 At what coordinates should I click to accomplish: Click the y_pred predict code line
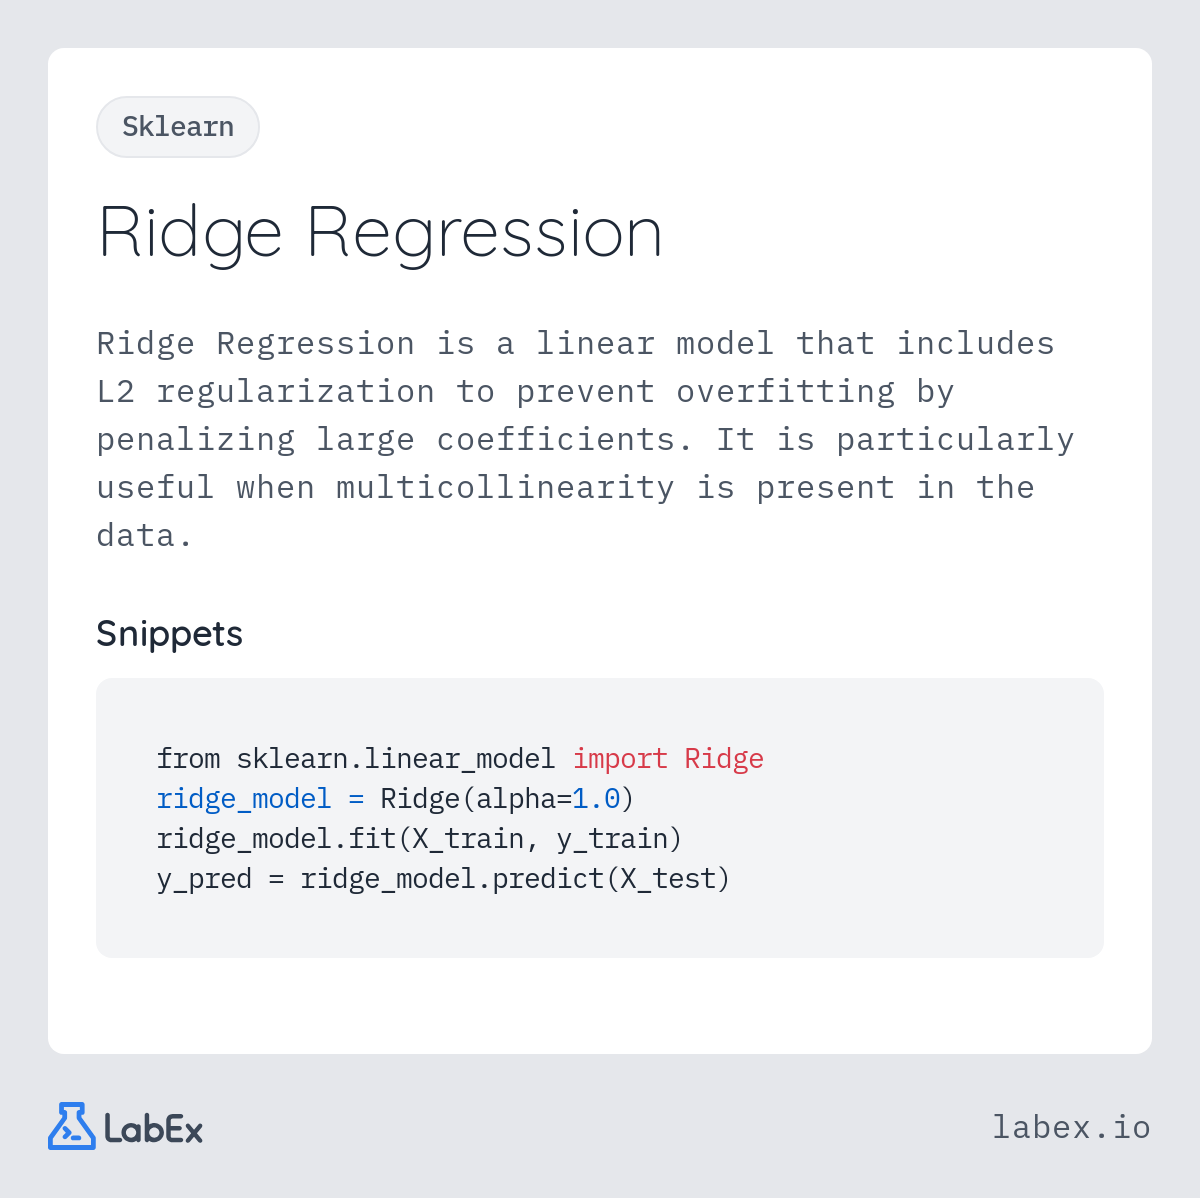click(x=444, y=879)
